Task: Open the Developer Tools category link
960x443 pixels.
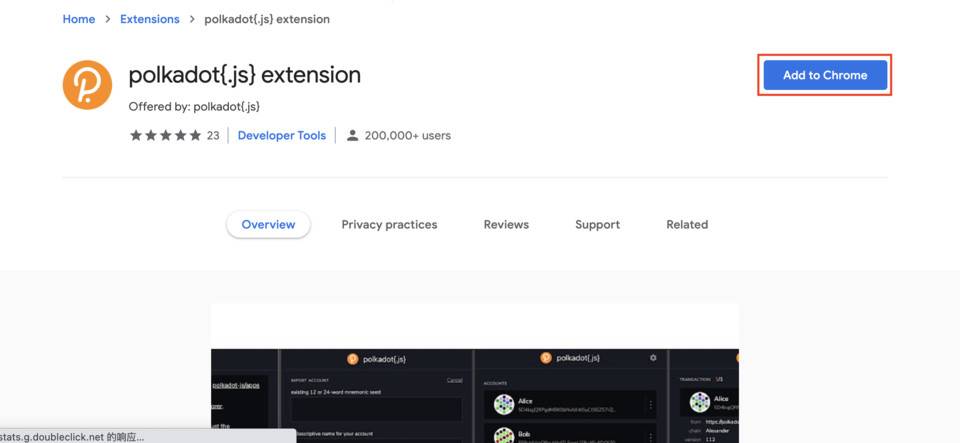Action: [282, 135]
